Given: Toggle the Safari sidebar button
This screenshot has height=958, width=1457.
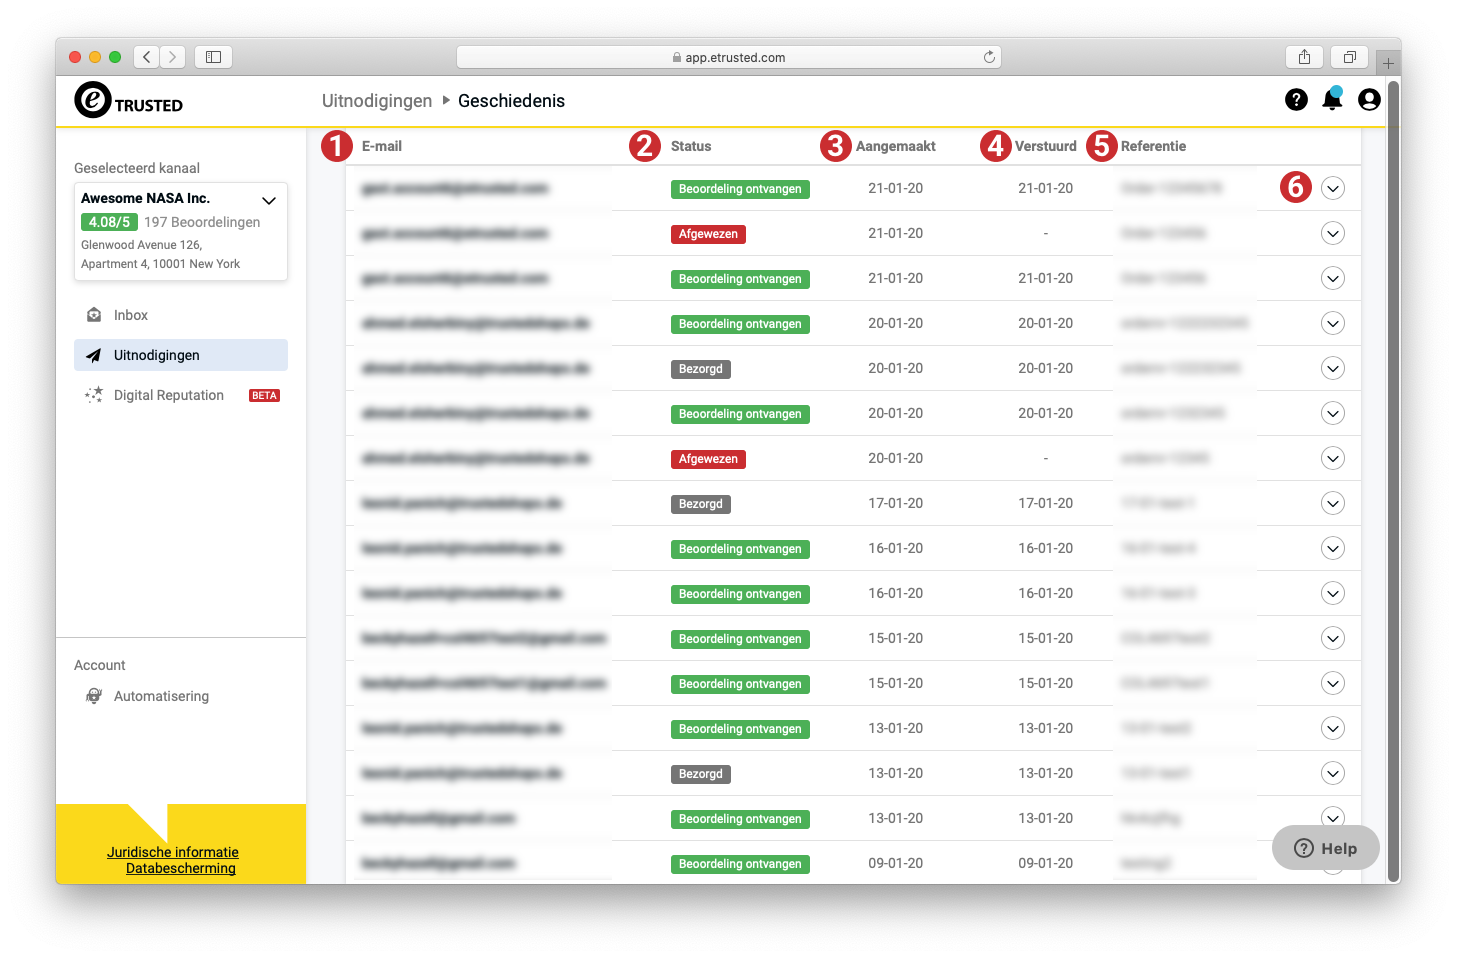Looking at the screenshot, I should click(x=213, y=57).
